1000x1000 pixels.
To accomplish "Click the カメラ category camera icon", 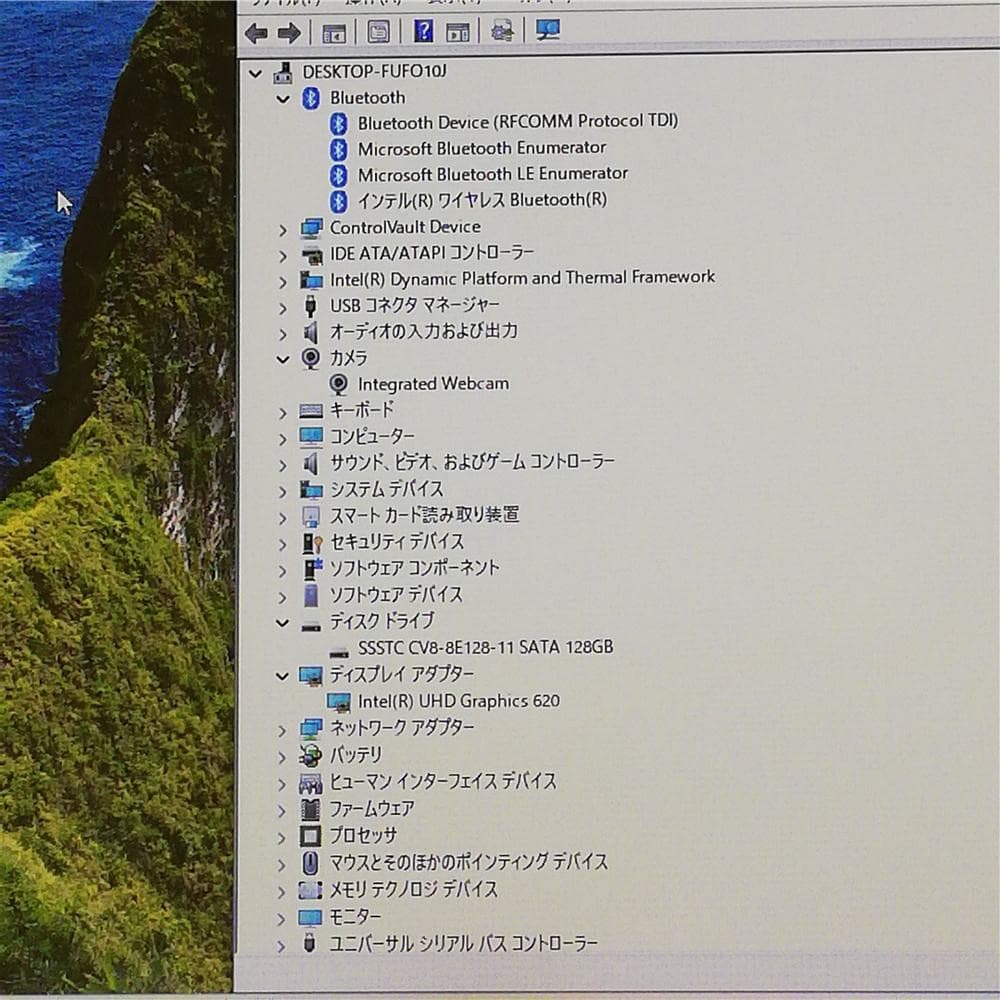I will pos(311,358).
